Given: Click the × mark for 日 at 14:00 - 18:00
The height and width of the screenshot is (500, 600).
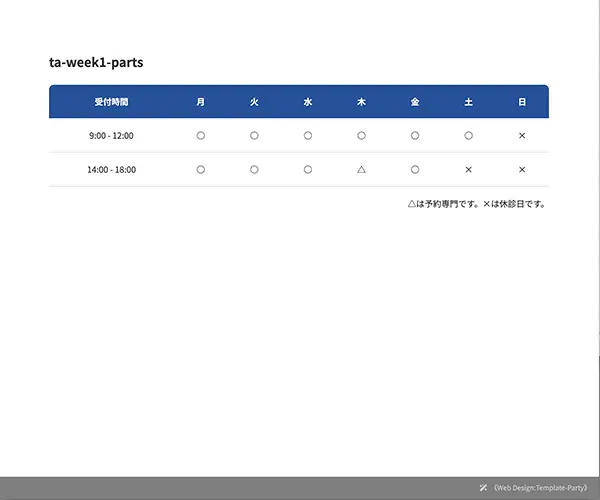Looking at the screenshot, I should coord(522,170).
